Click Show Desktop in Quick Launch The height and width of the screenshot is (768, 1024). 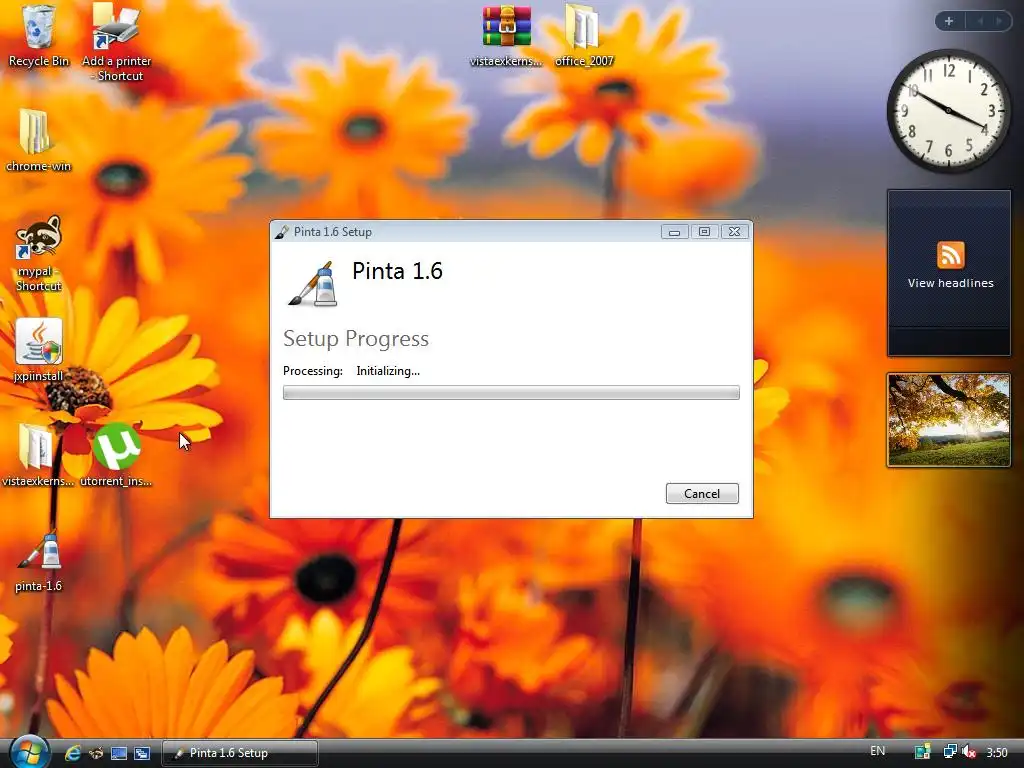[119, 753]
